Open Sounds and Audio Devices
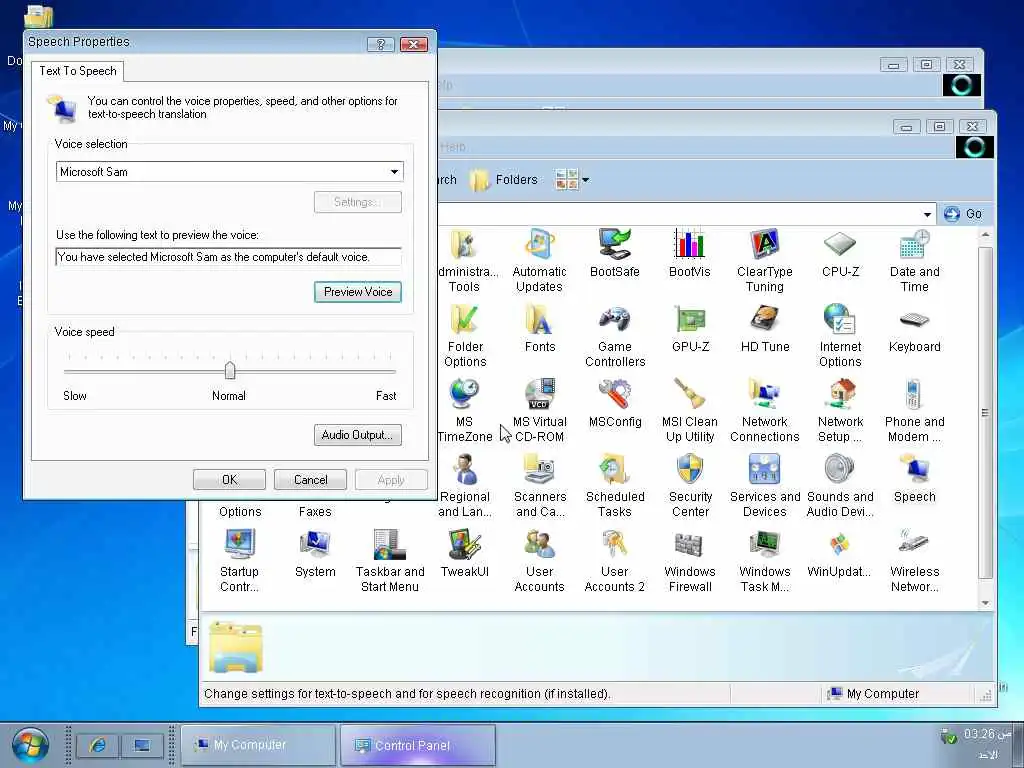Image resolution: width=1024 pixels, height=768 pixels. (x=840, y=486)
